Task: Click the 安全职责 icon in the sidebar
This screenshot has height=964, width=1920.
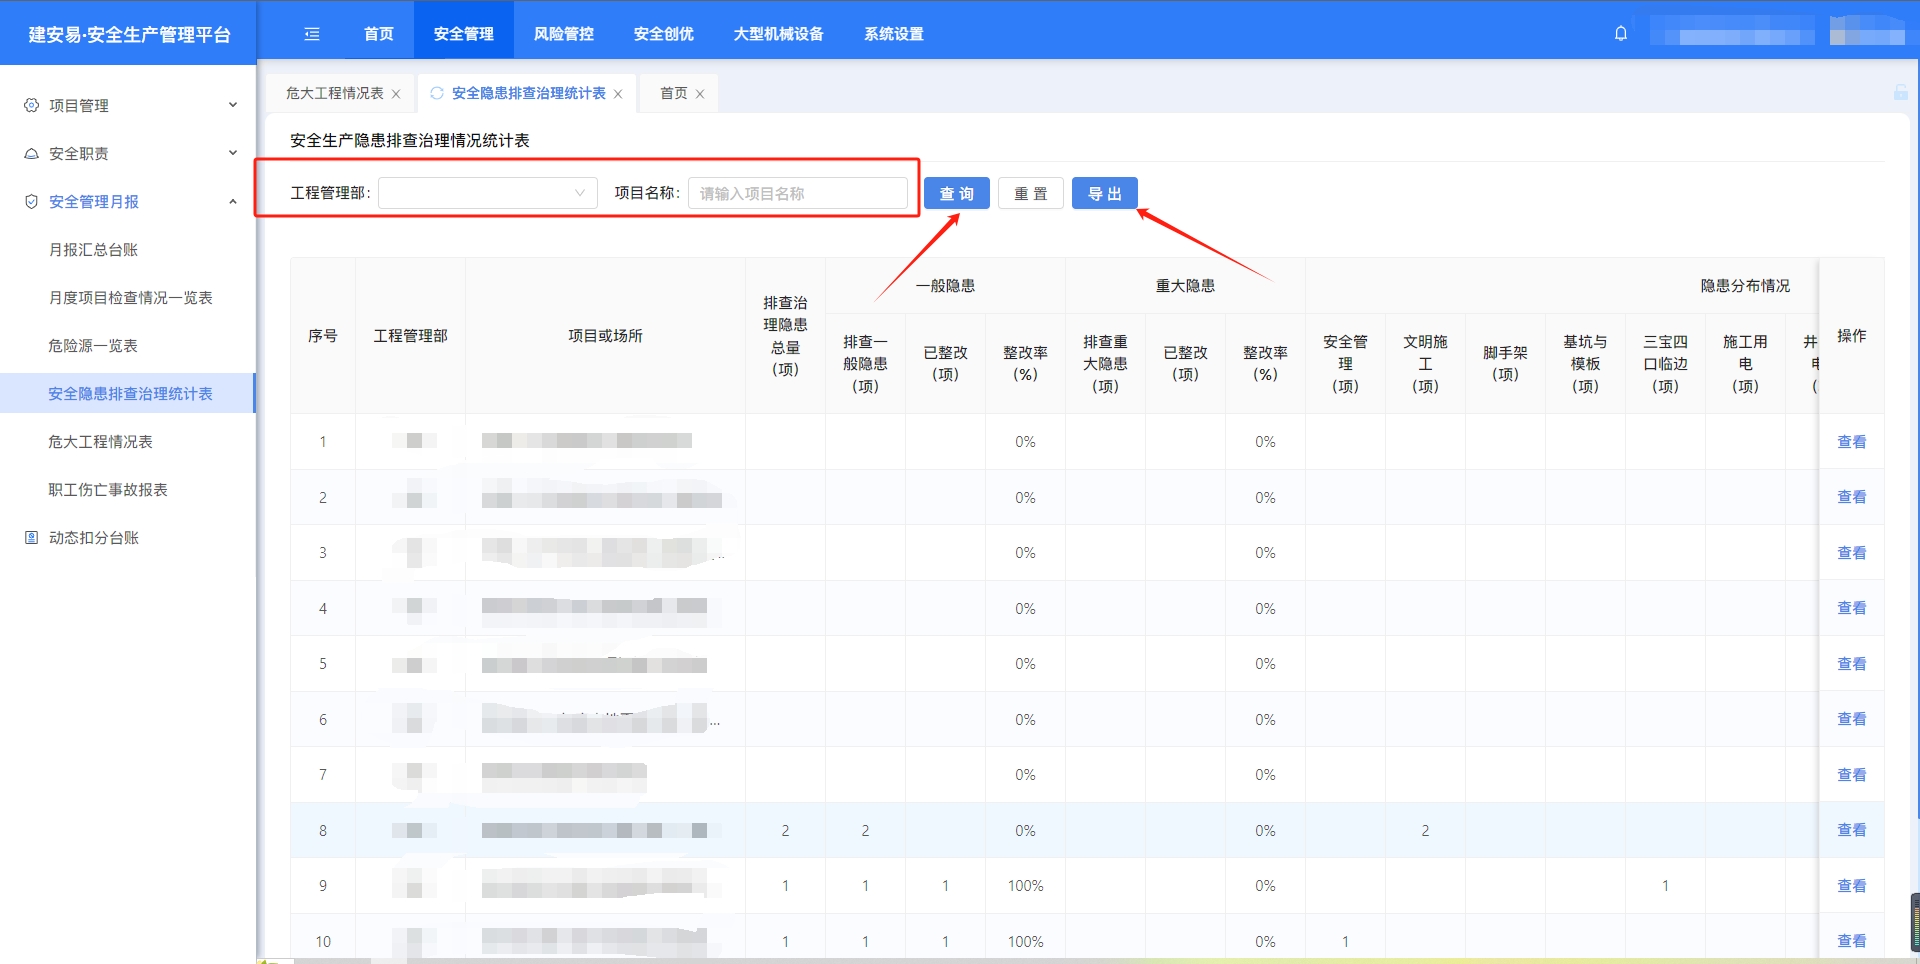Action: point(31,154)
